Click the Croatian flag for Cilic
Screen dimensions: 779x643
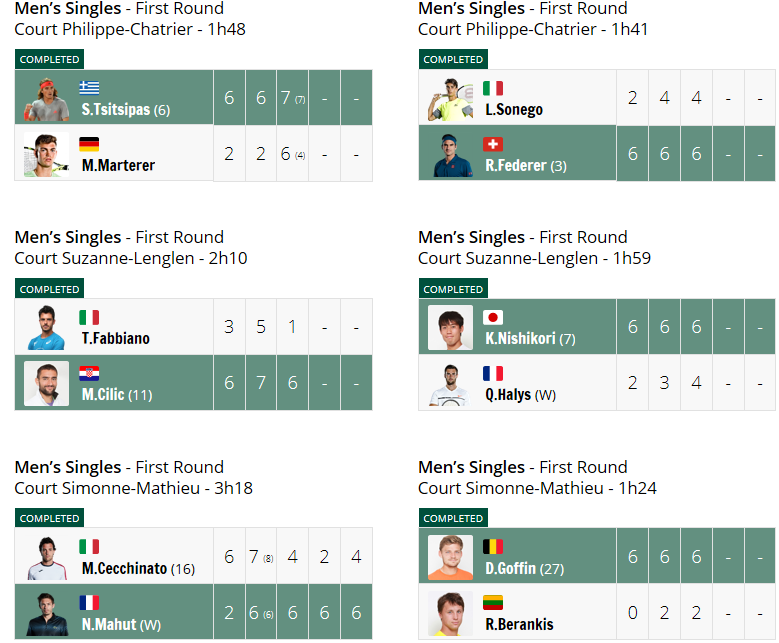(x=89, y=373)
